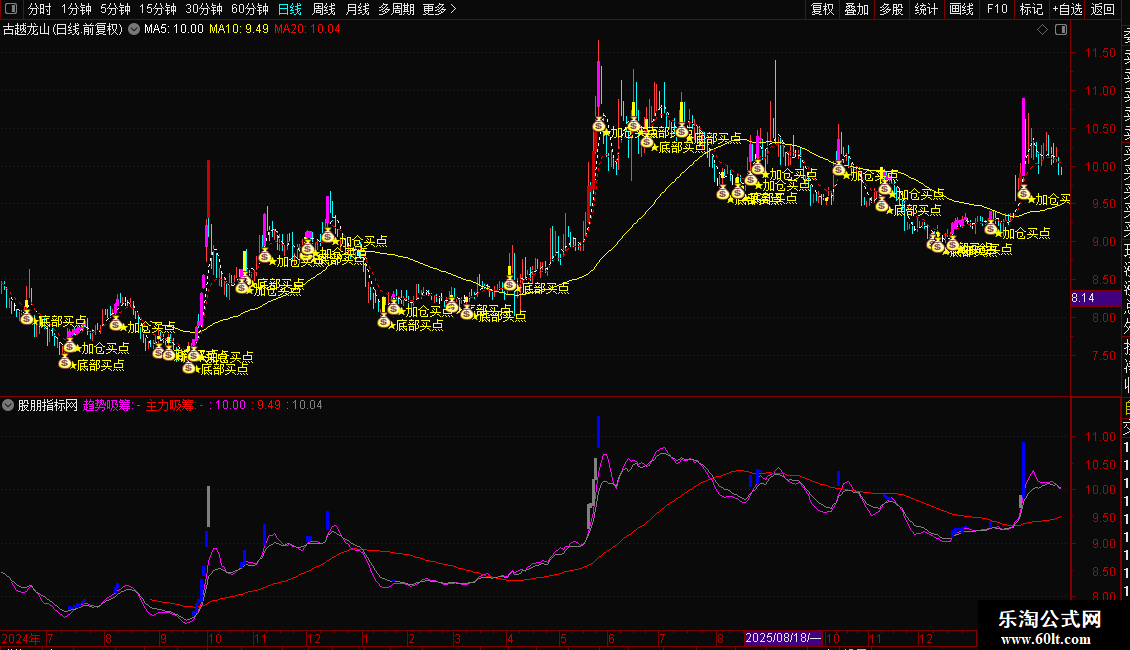Image resolution: width=1130 pixels, height=650 pixels.
Task: Select the 1分钟 period tab
Action: click(76, 9)
